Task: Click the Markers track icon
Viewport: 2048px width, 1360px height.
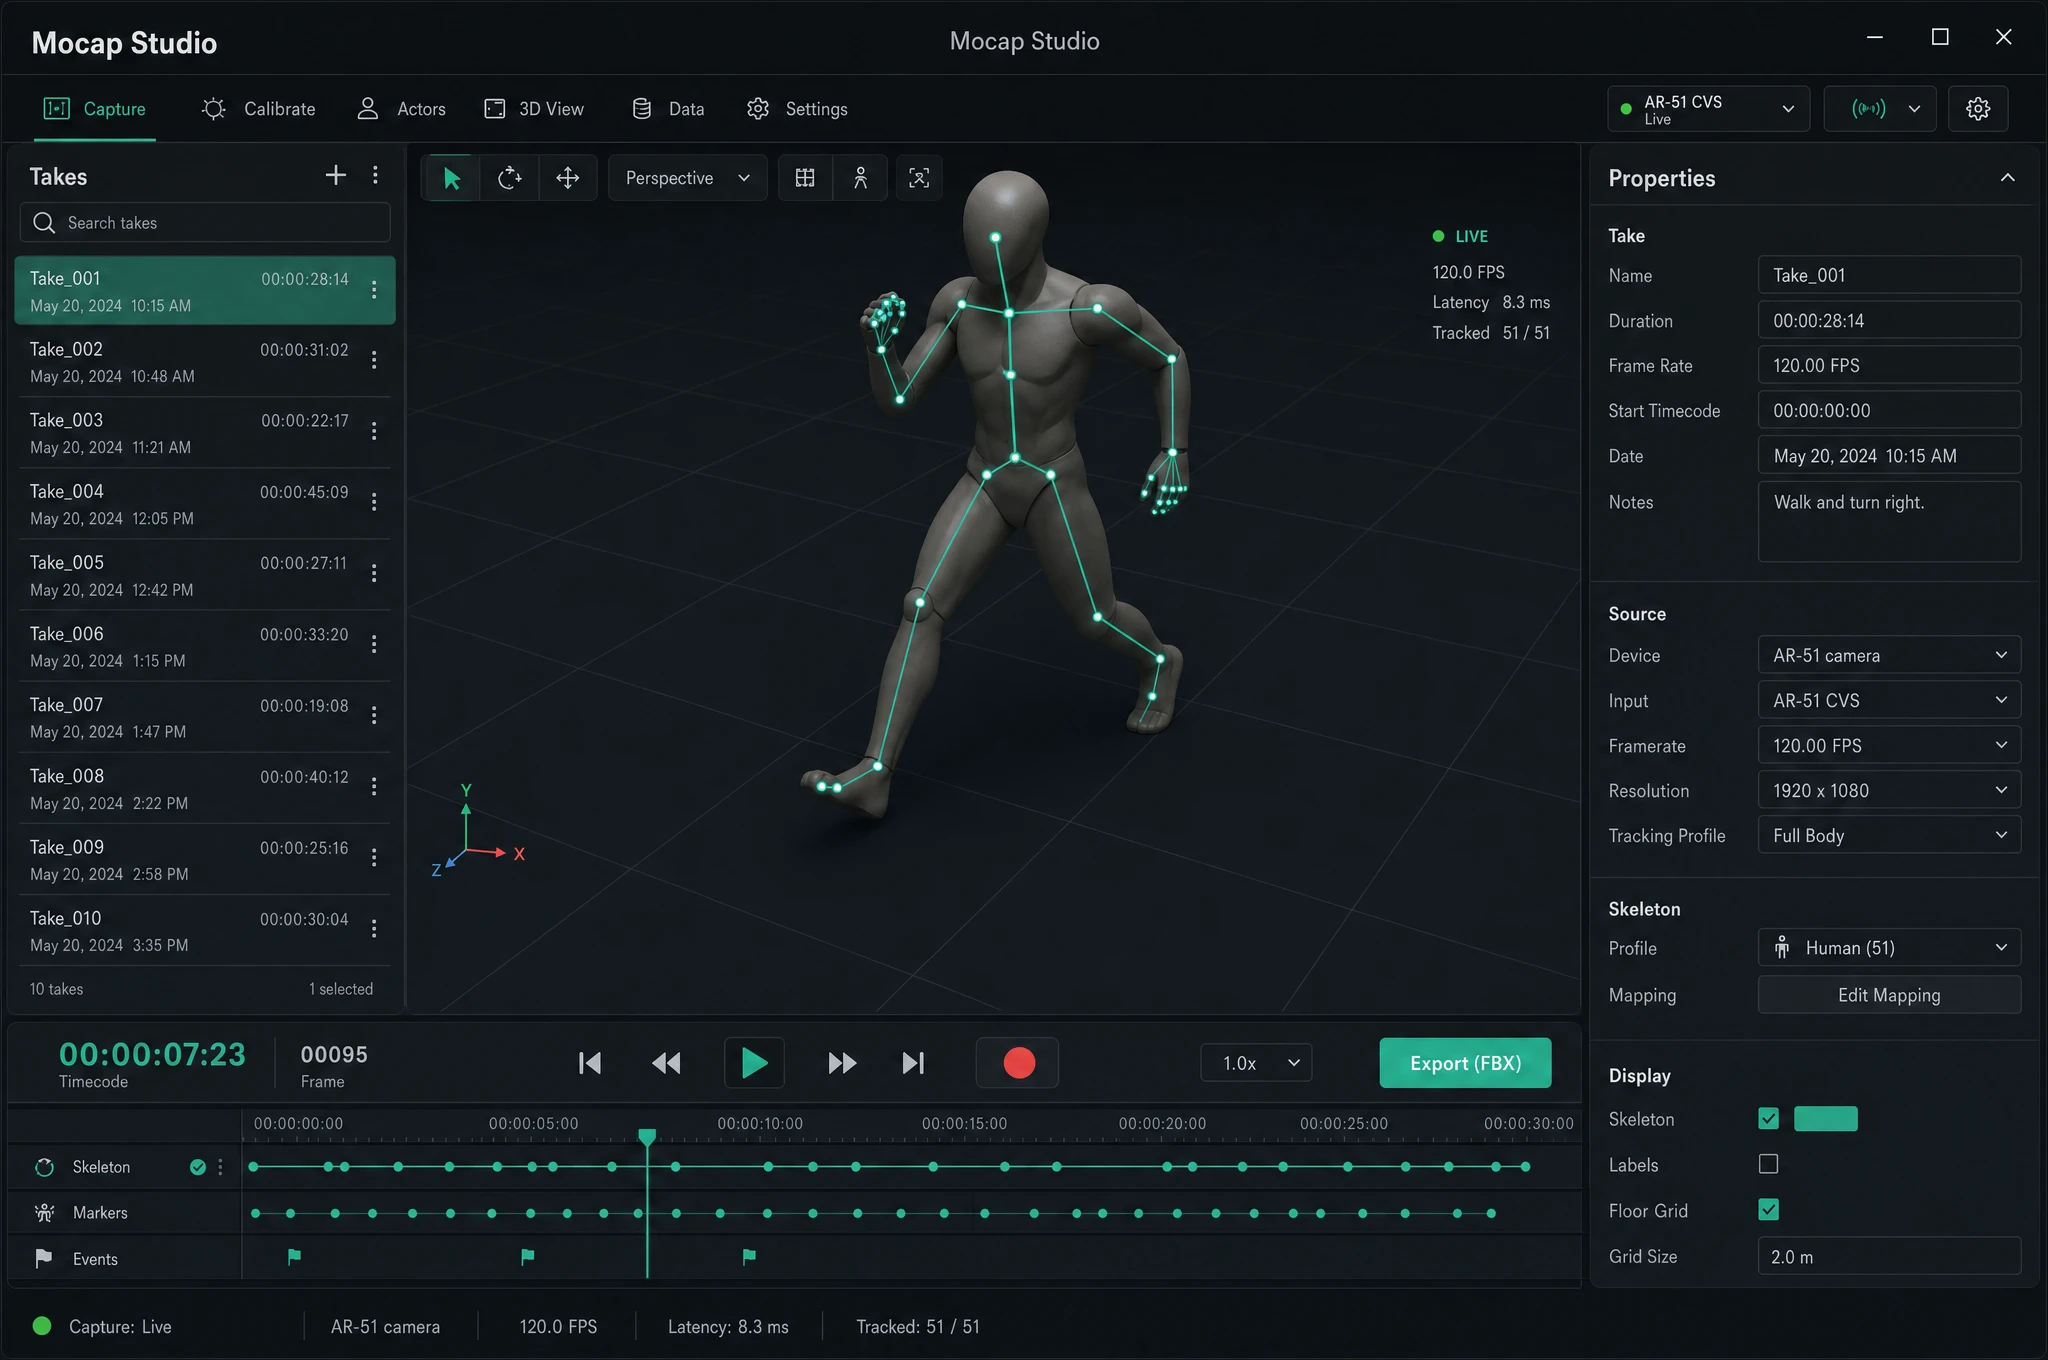Action: (x=44, y=1213)
